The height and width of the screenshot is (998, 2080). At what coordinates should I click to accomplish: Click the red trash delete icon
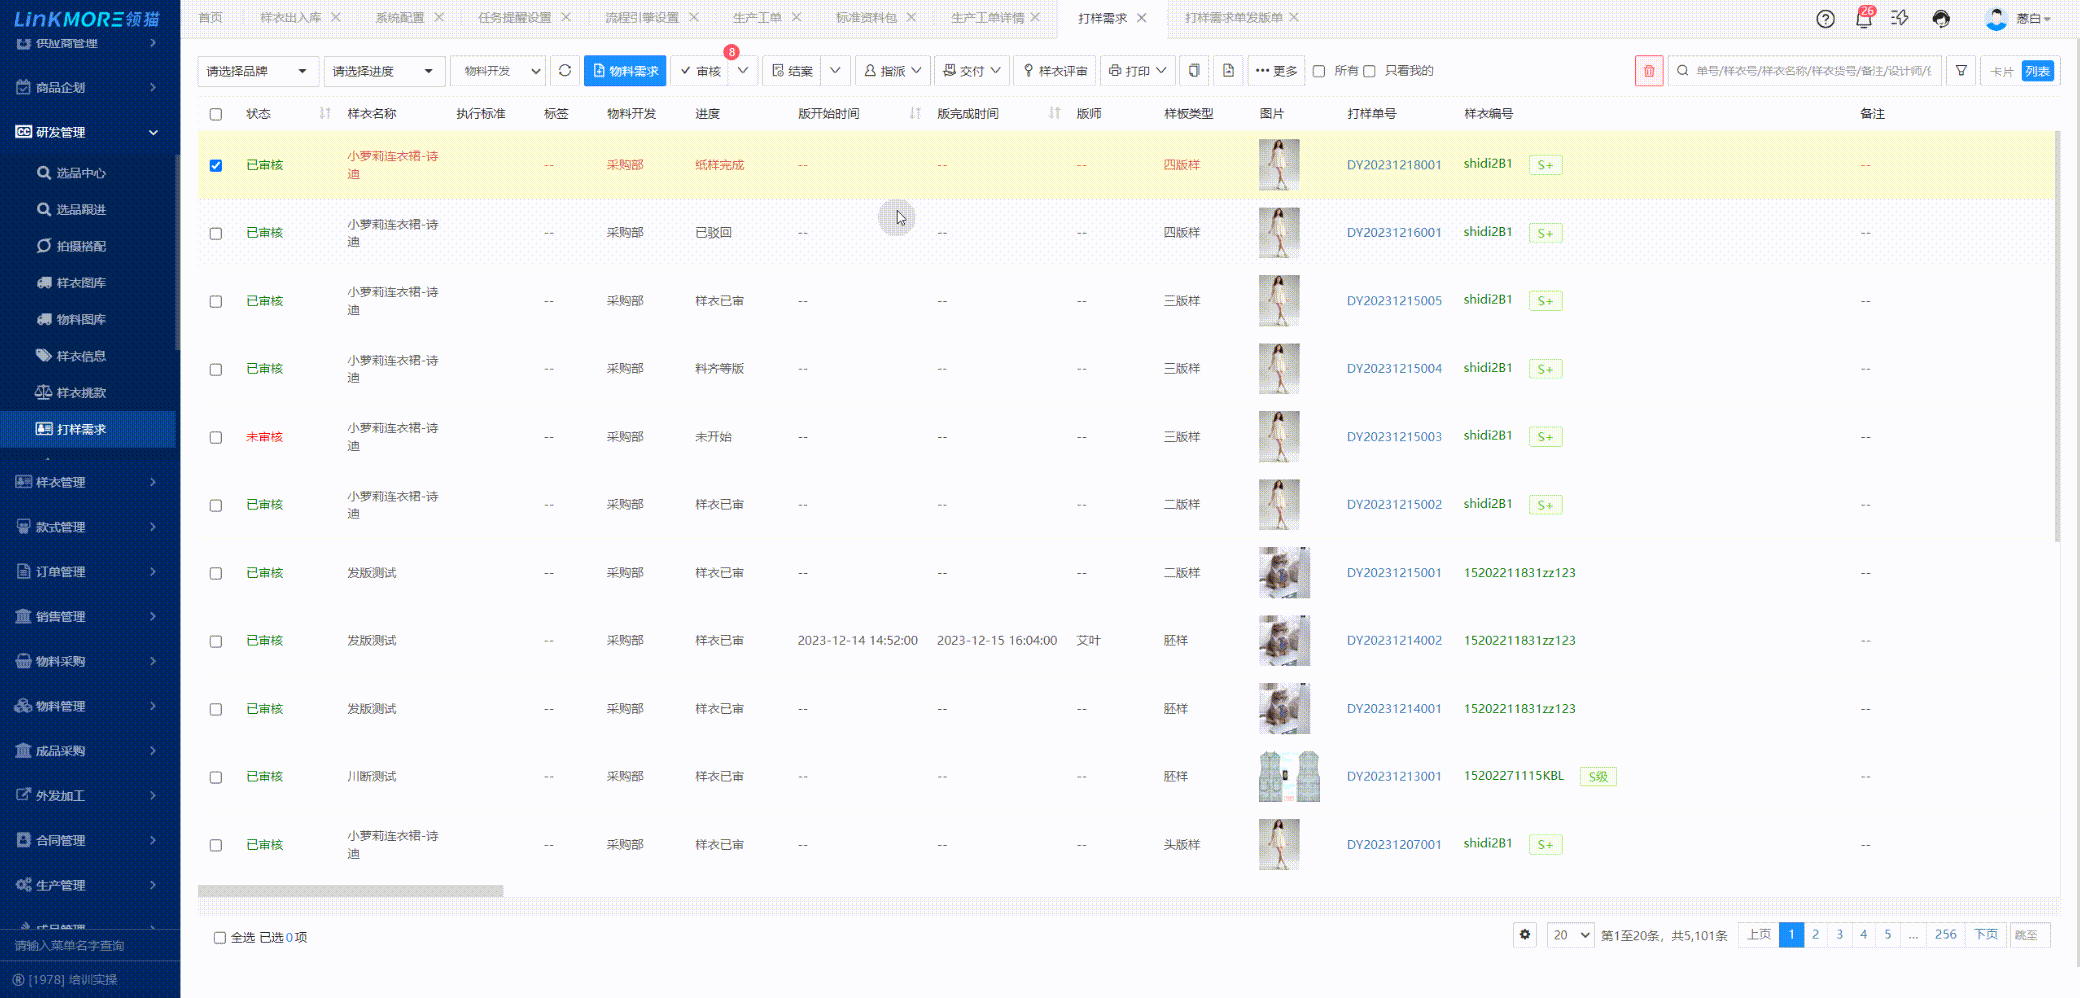tap(1649, 71)
